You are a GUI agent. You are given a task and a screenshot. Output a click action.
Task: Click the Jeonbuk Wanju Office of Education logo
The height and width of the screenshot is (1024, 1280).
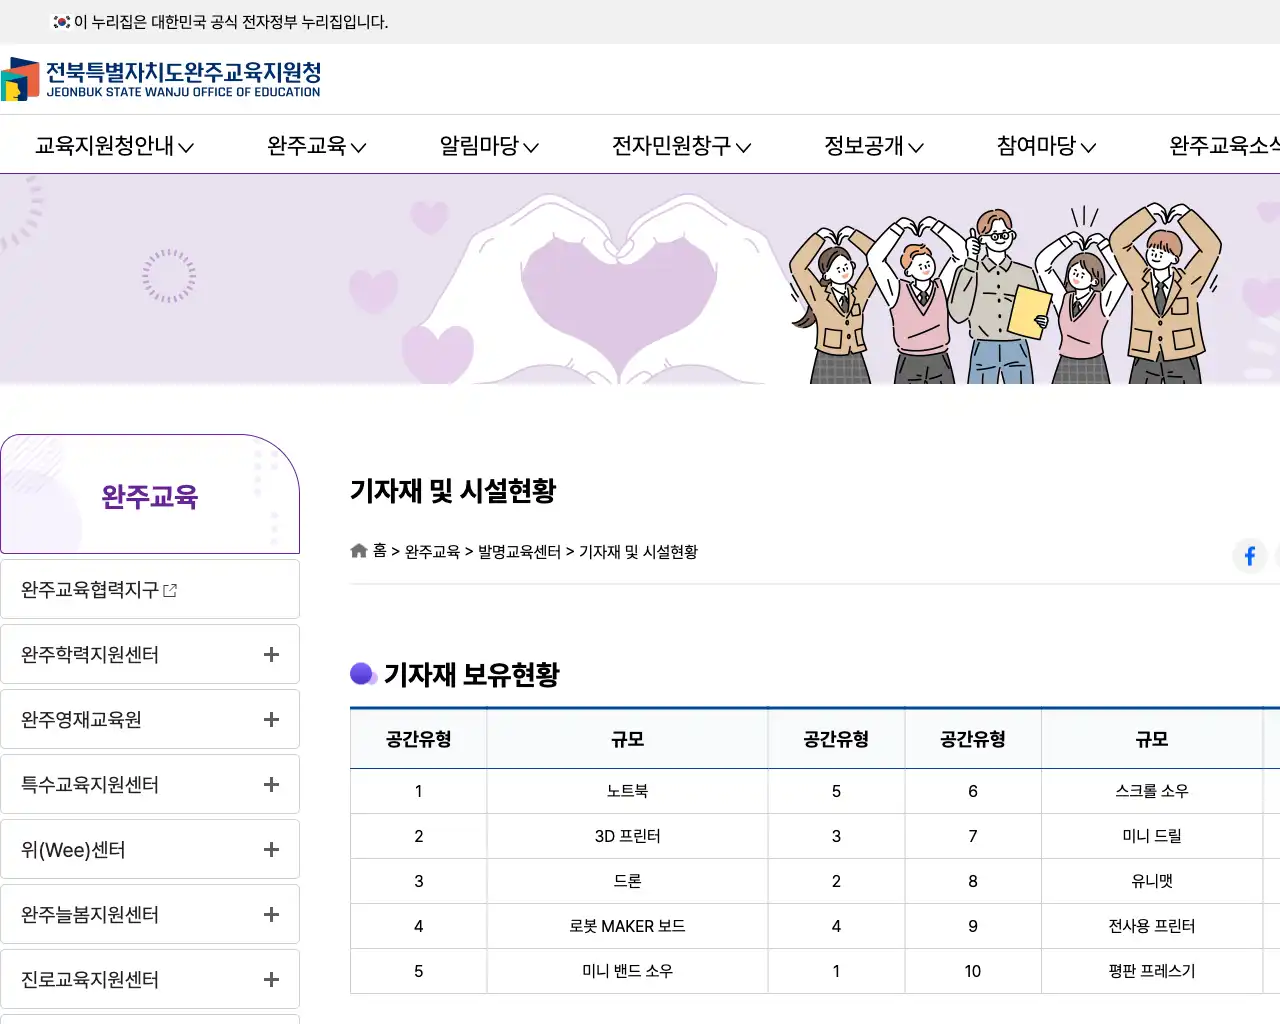pos(161,79)
